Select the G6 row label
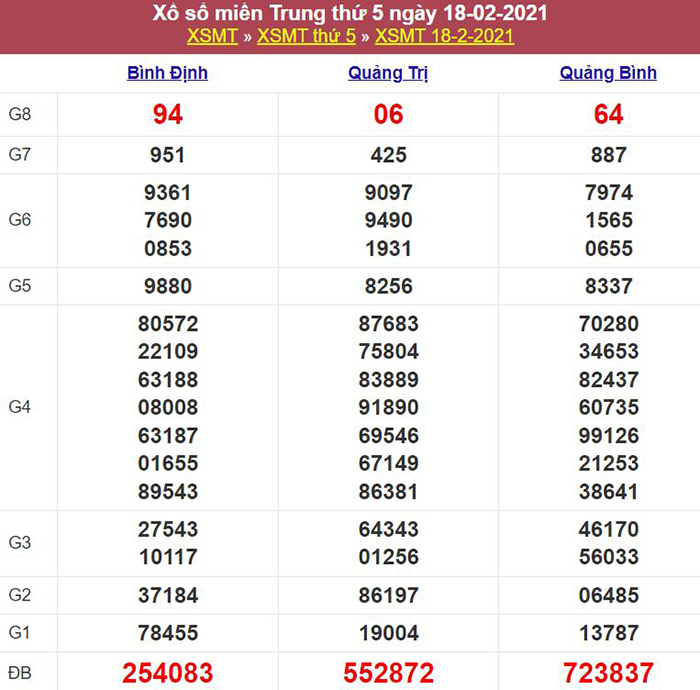Viewport: 700px width, 690px height. 20,220
